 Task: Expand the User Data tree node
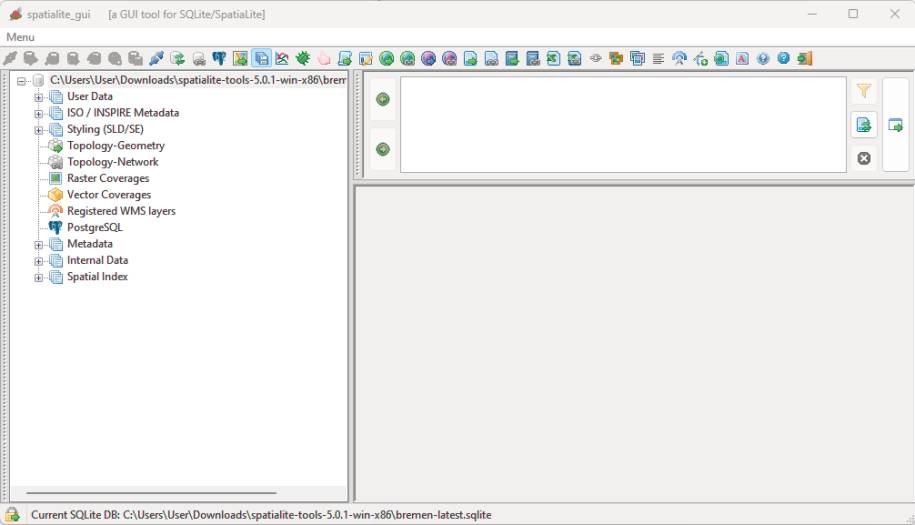click(x=39, y=97)
